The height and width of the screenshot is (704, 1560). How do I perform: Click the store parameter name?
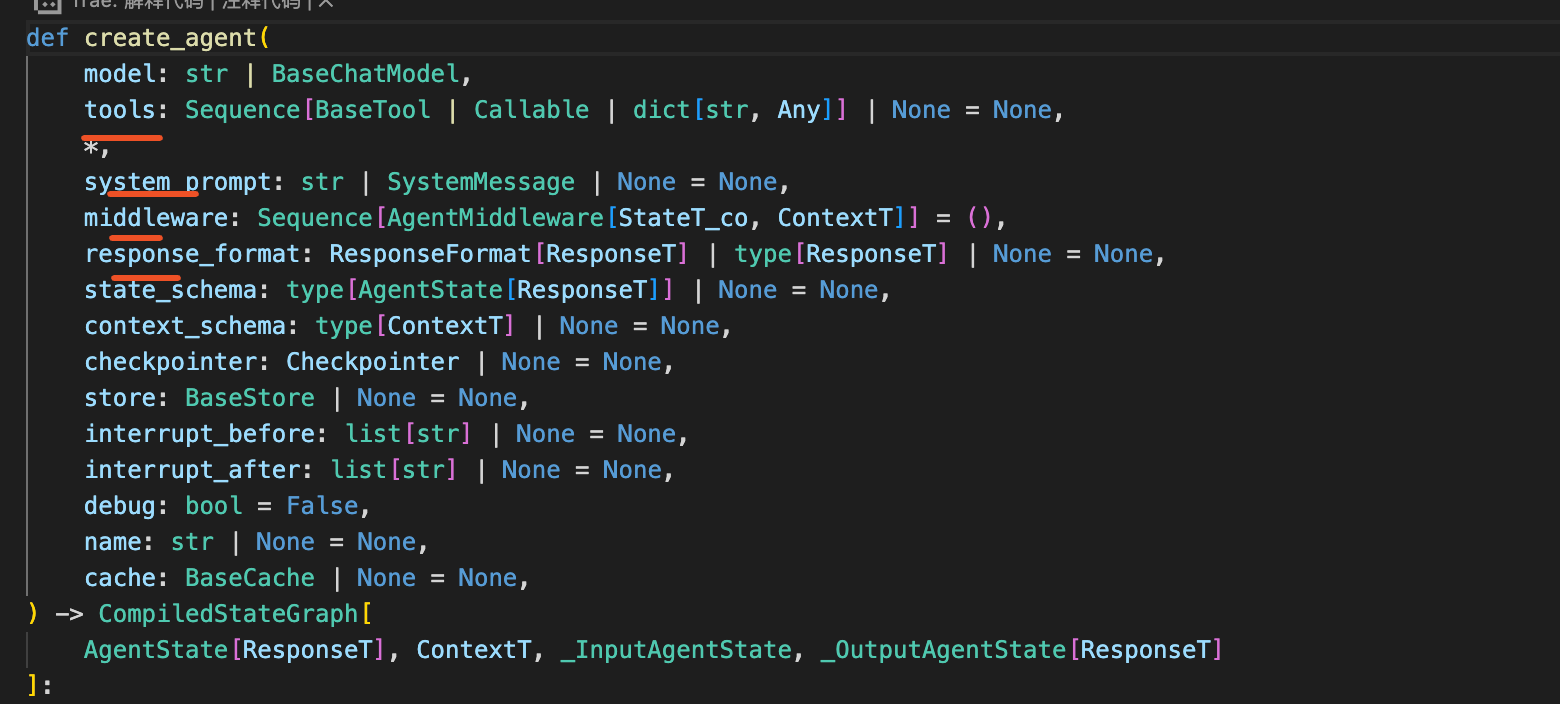[120, 398]
